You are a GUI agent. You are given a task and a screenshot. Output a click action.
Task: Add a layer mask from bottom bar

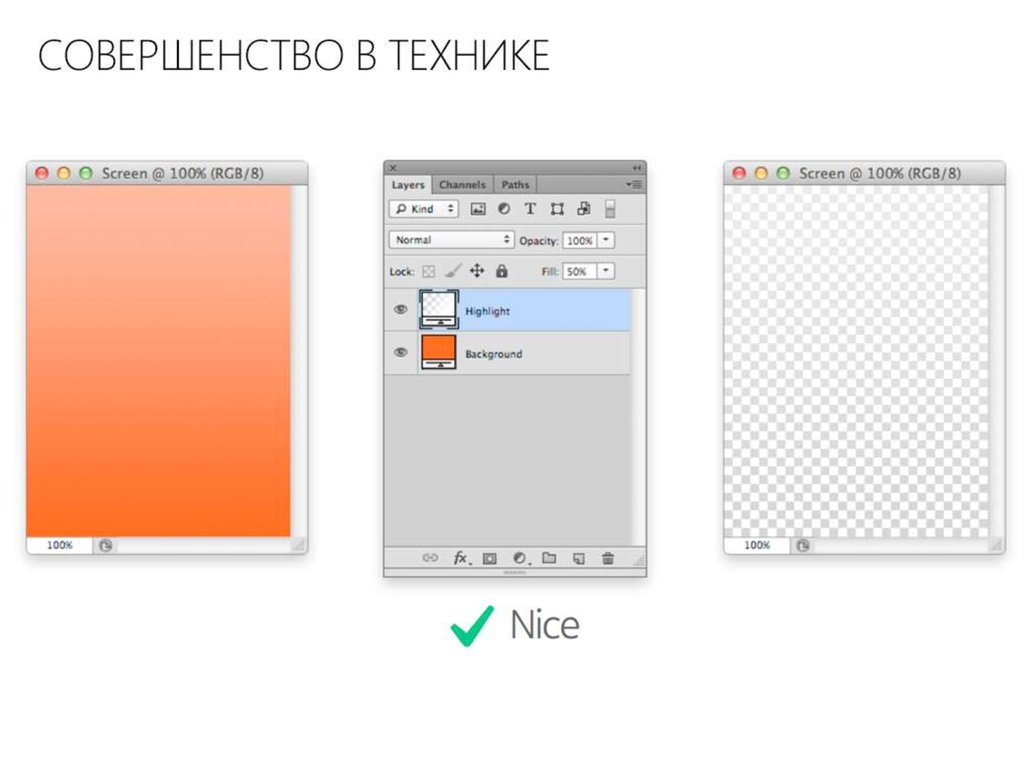point(490,558)
